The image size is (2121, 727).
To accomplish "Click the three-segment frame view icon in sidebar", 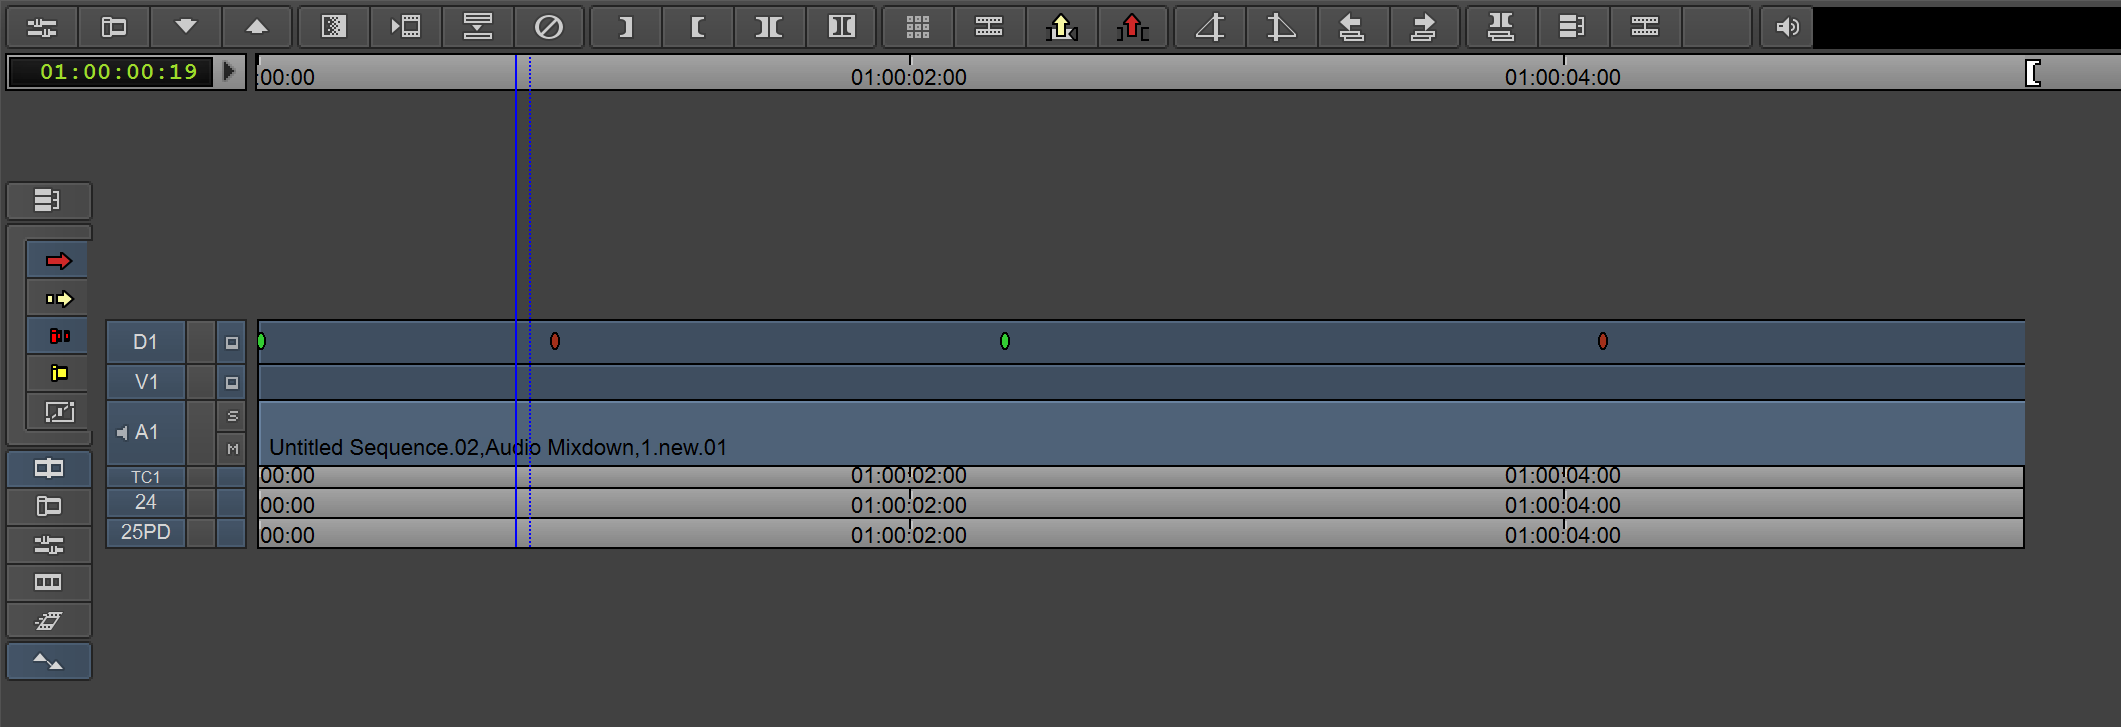I will tap(49, 582).
